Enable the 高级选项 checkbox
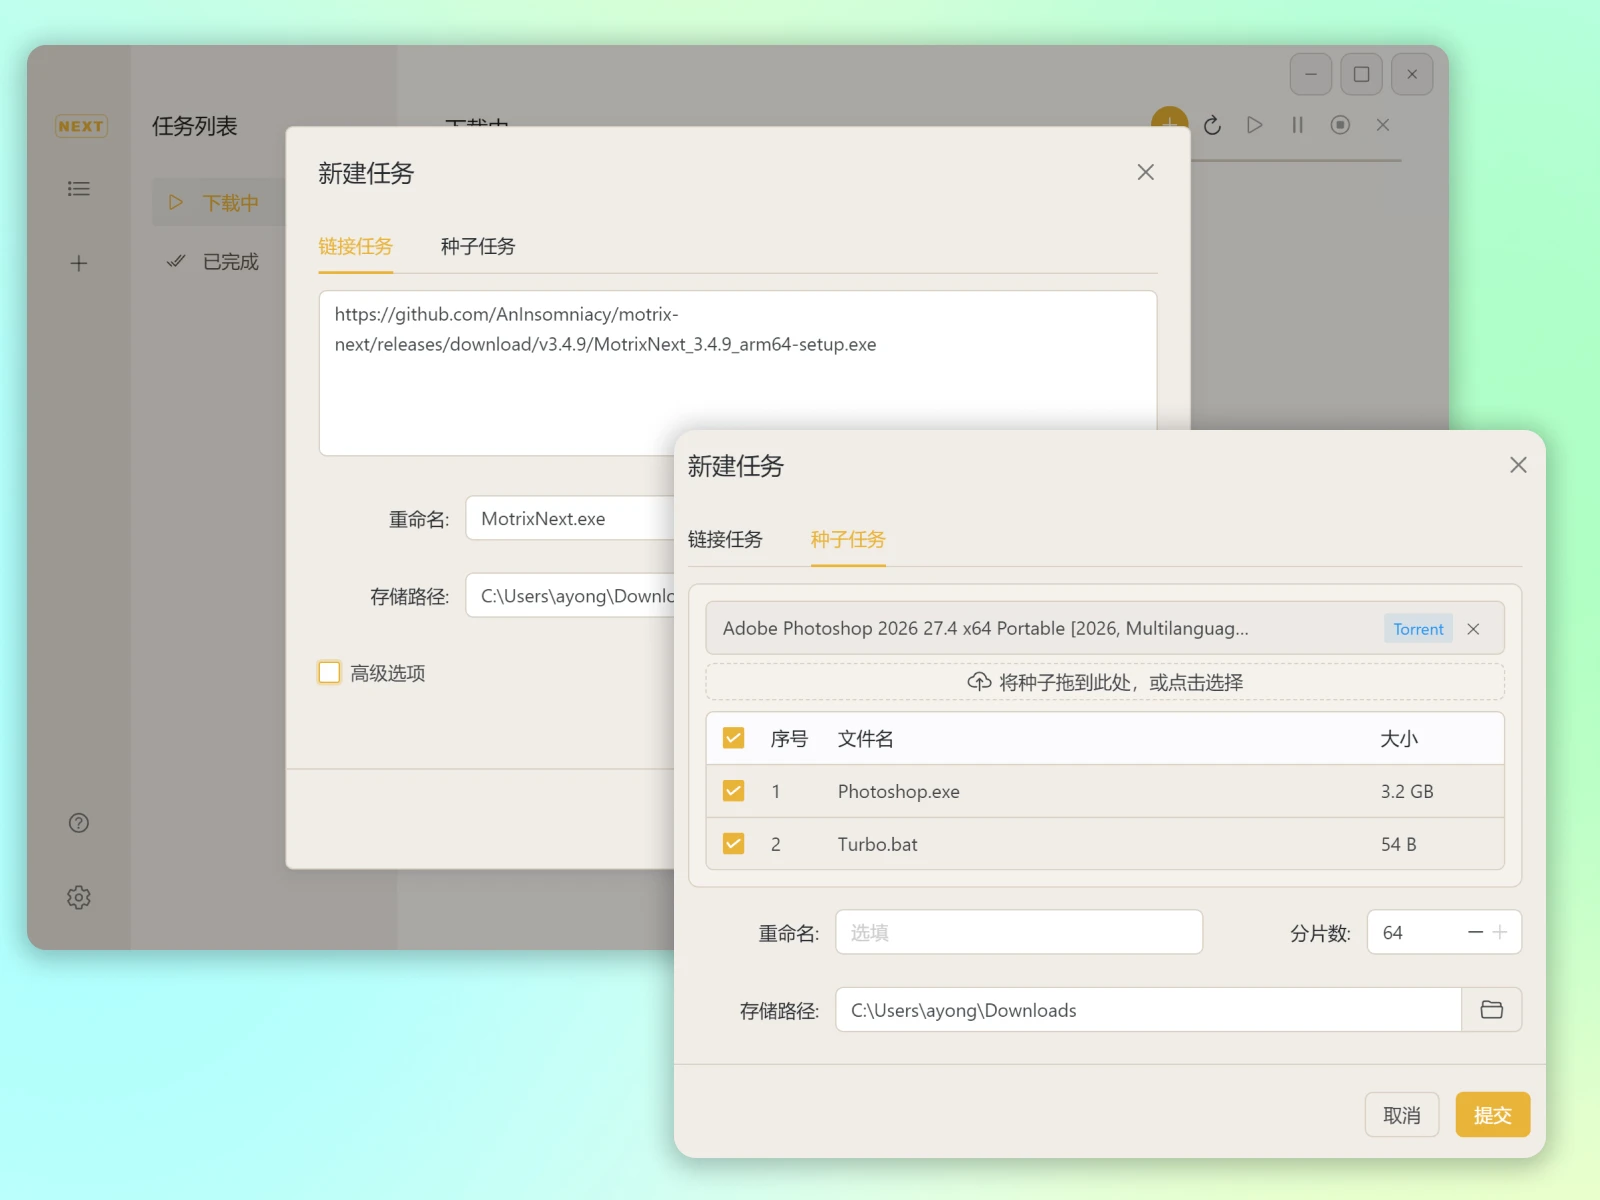1600x1200 pixels. tap(329, 673)
